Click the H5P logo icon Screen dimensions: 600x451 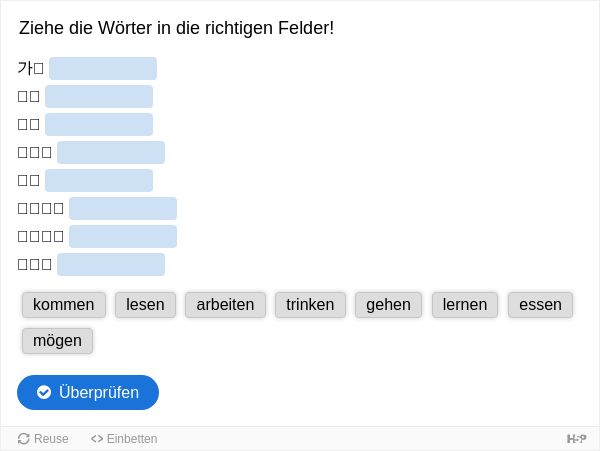(576, 439)
